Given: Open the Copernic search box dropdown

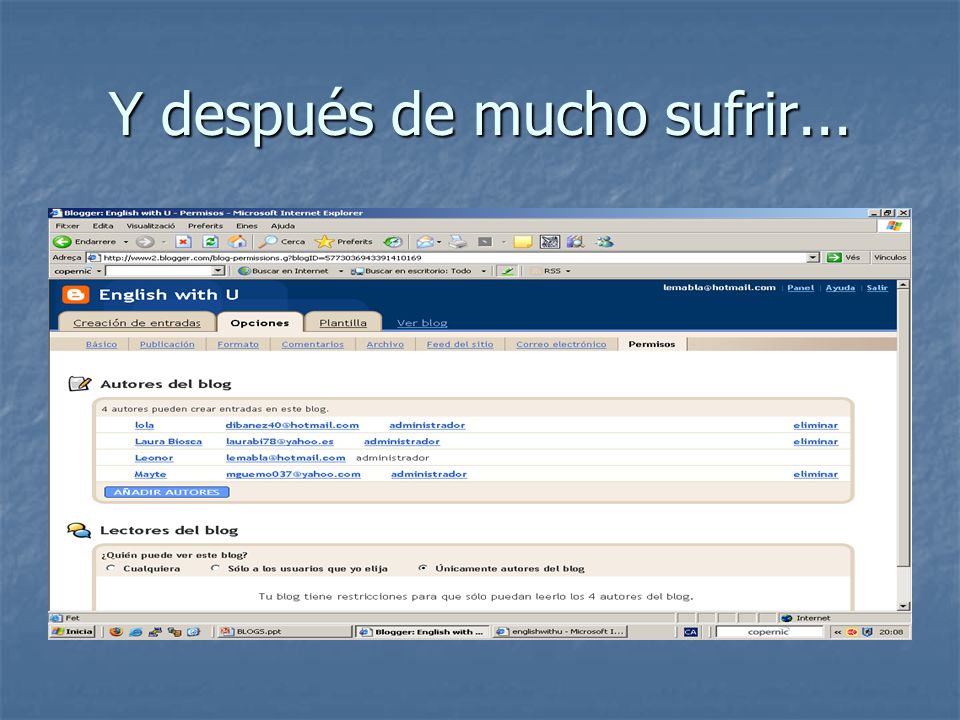Looking at the screenshot, I should point(218,271).
